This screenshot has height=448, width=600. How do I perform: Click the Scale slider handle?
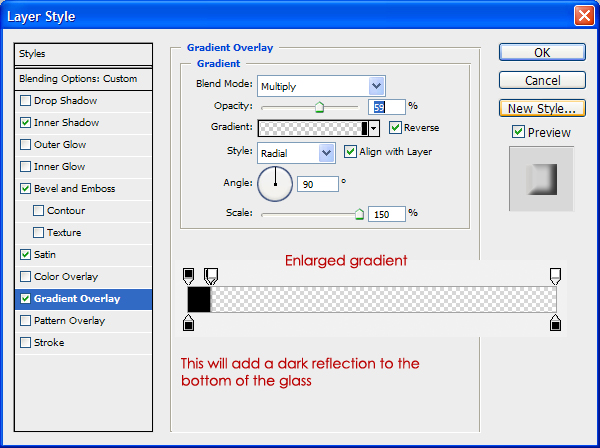359,214
